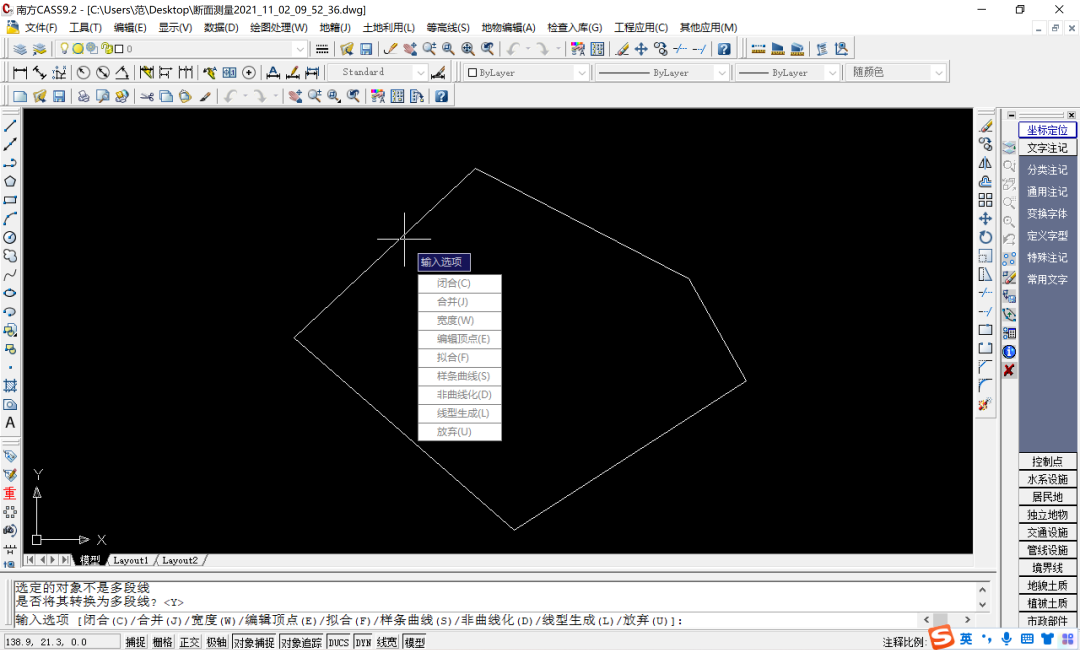Choose 闭合(C) from the options menu
Screen dimensions: 1080x650
pos(459,284)
